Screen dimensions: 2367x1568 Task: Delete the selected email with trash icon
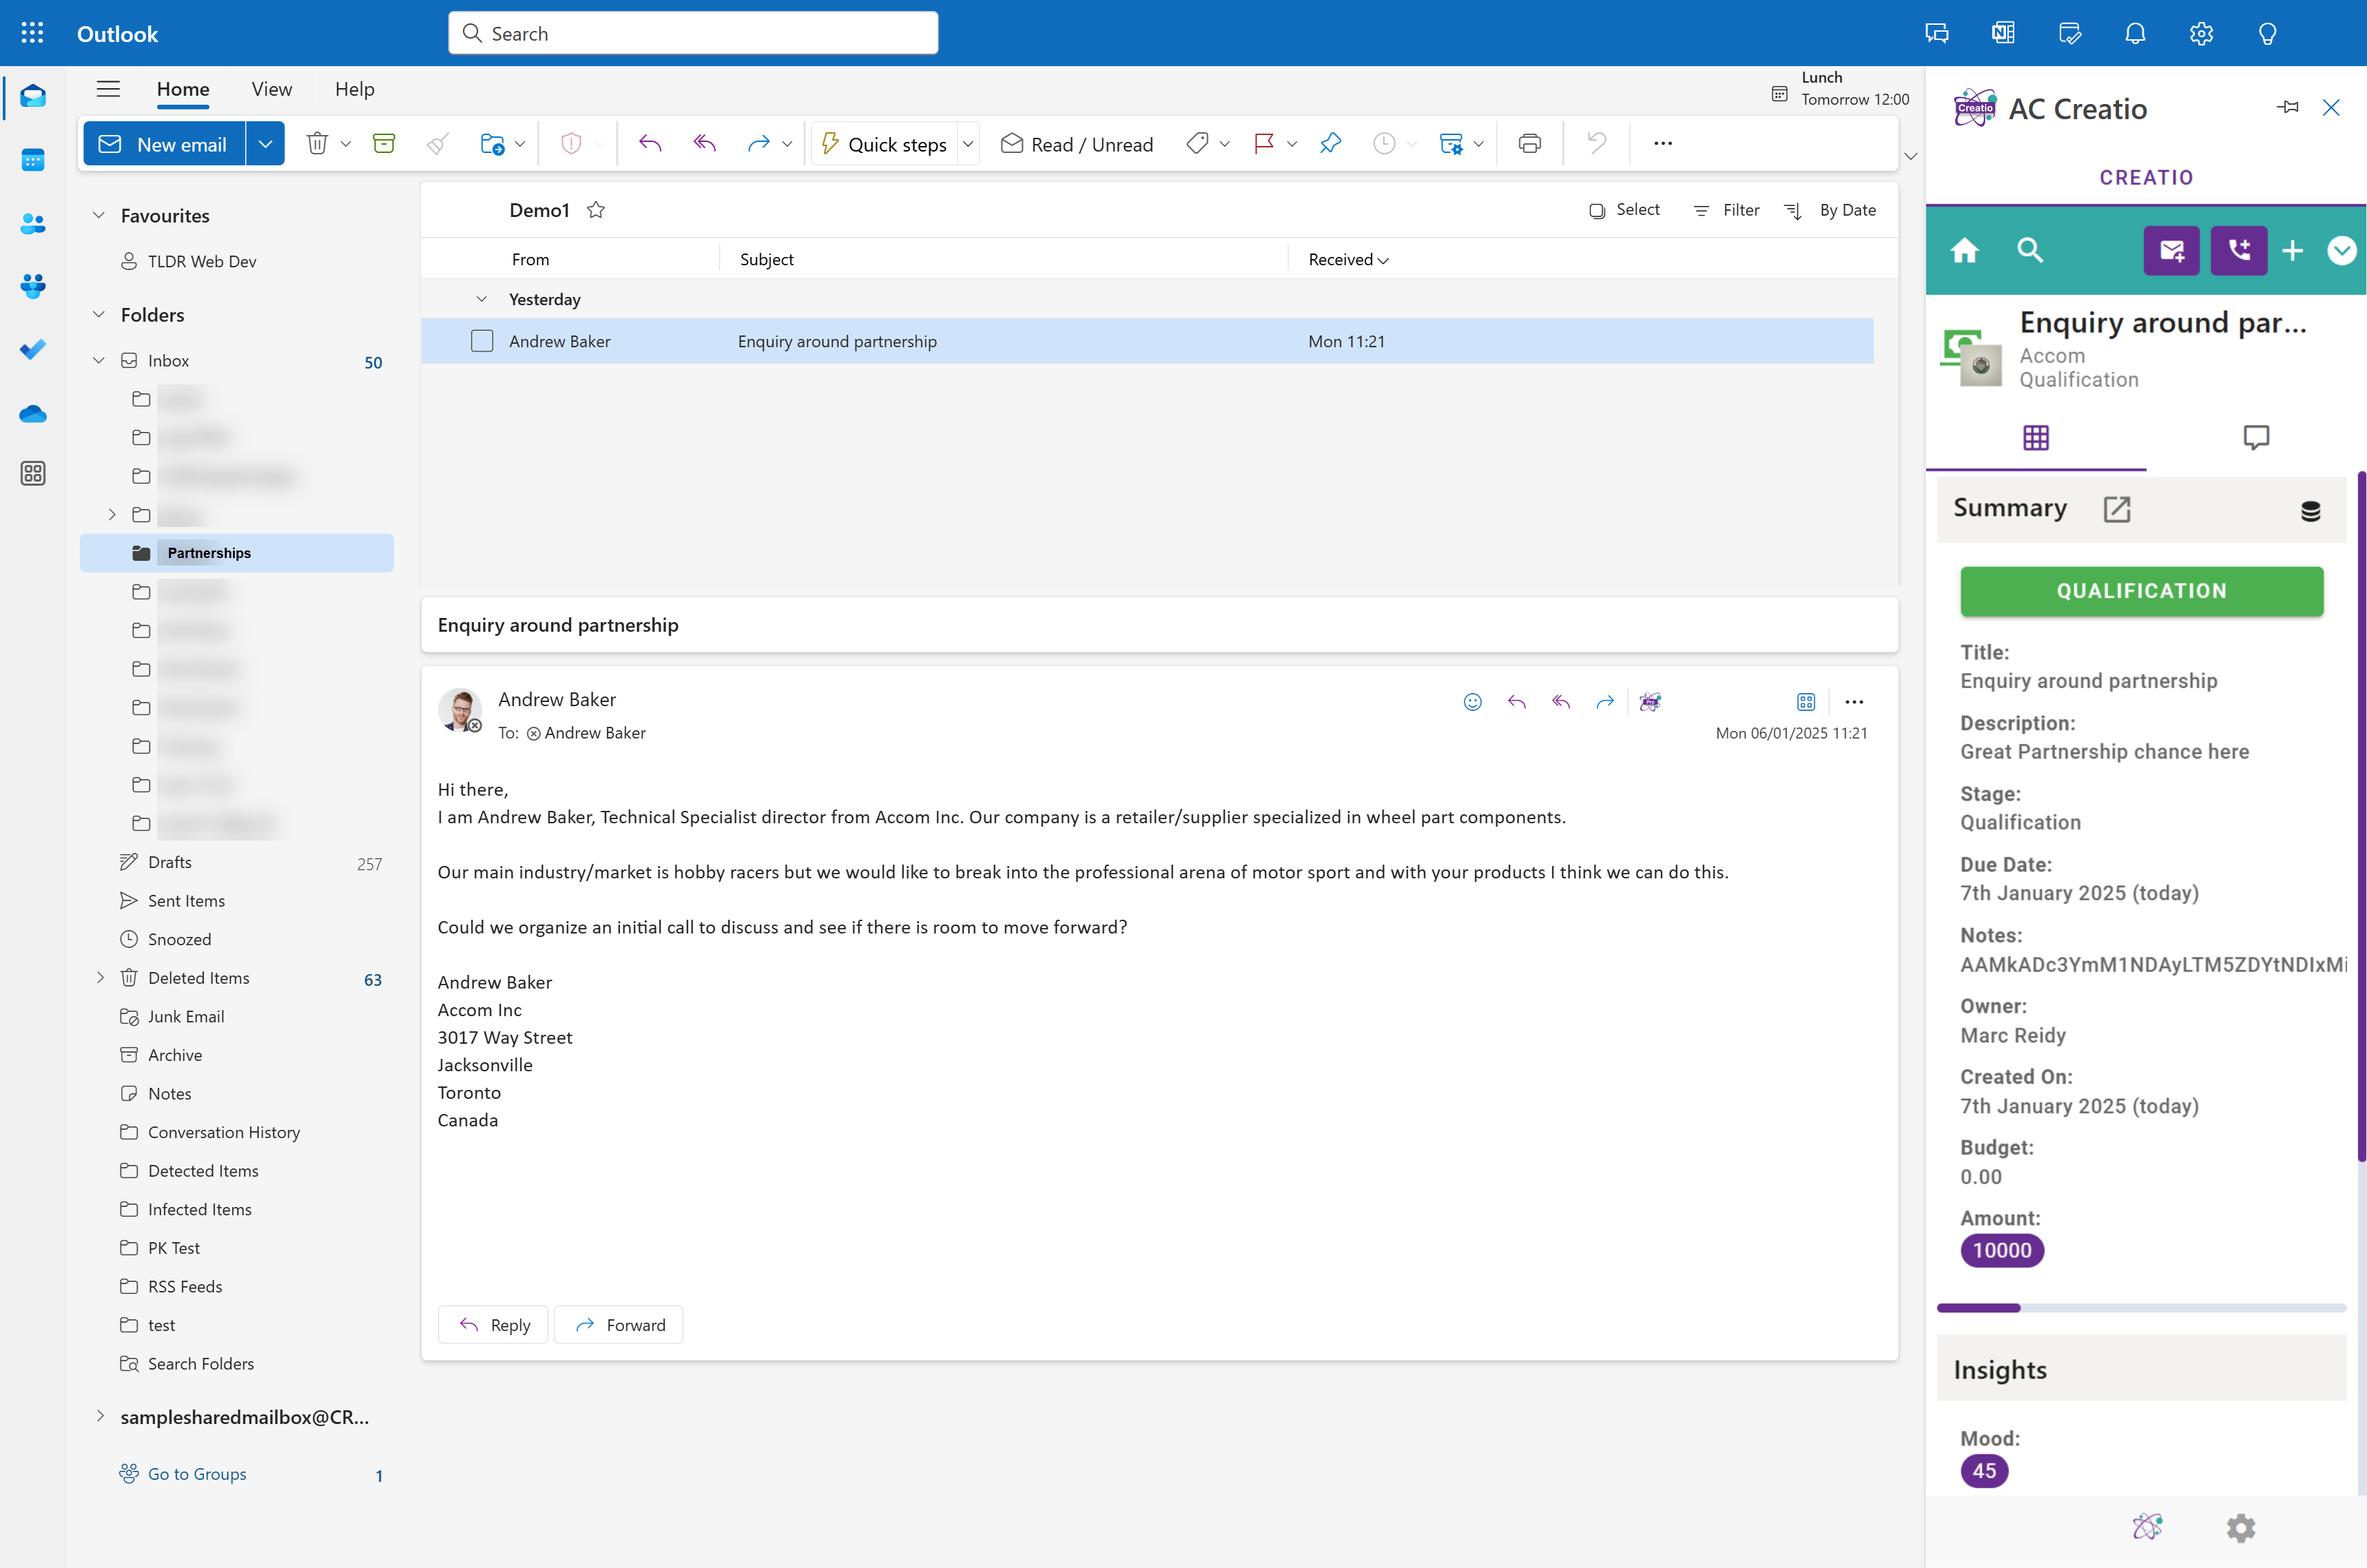click(x=317, y=144)
